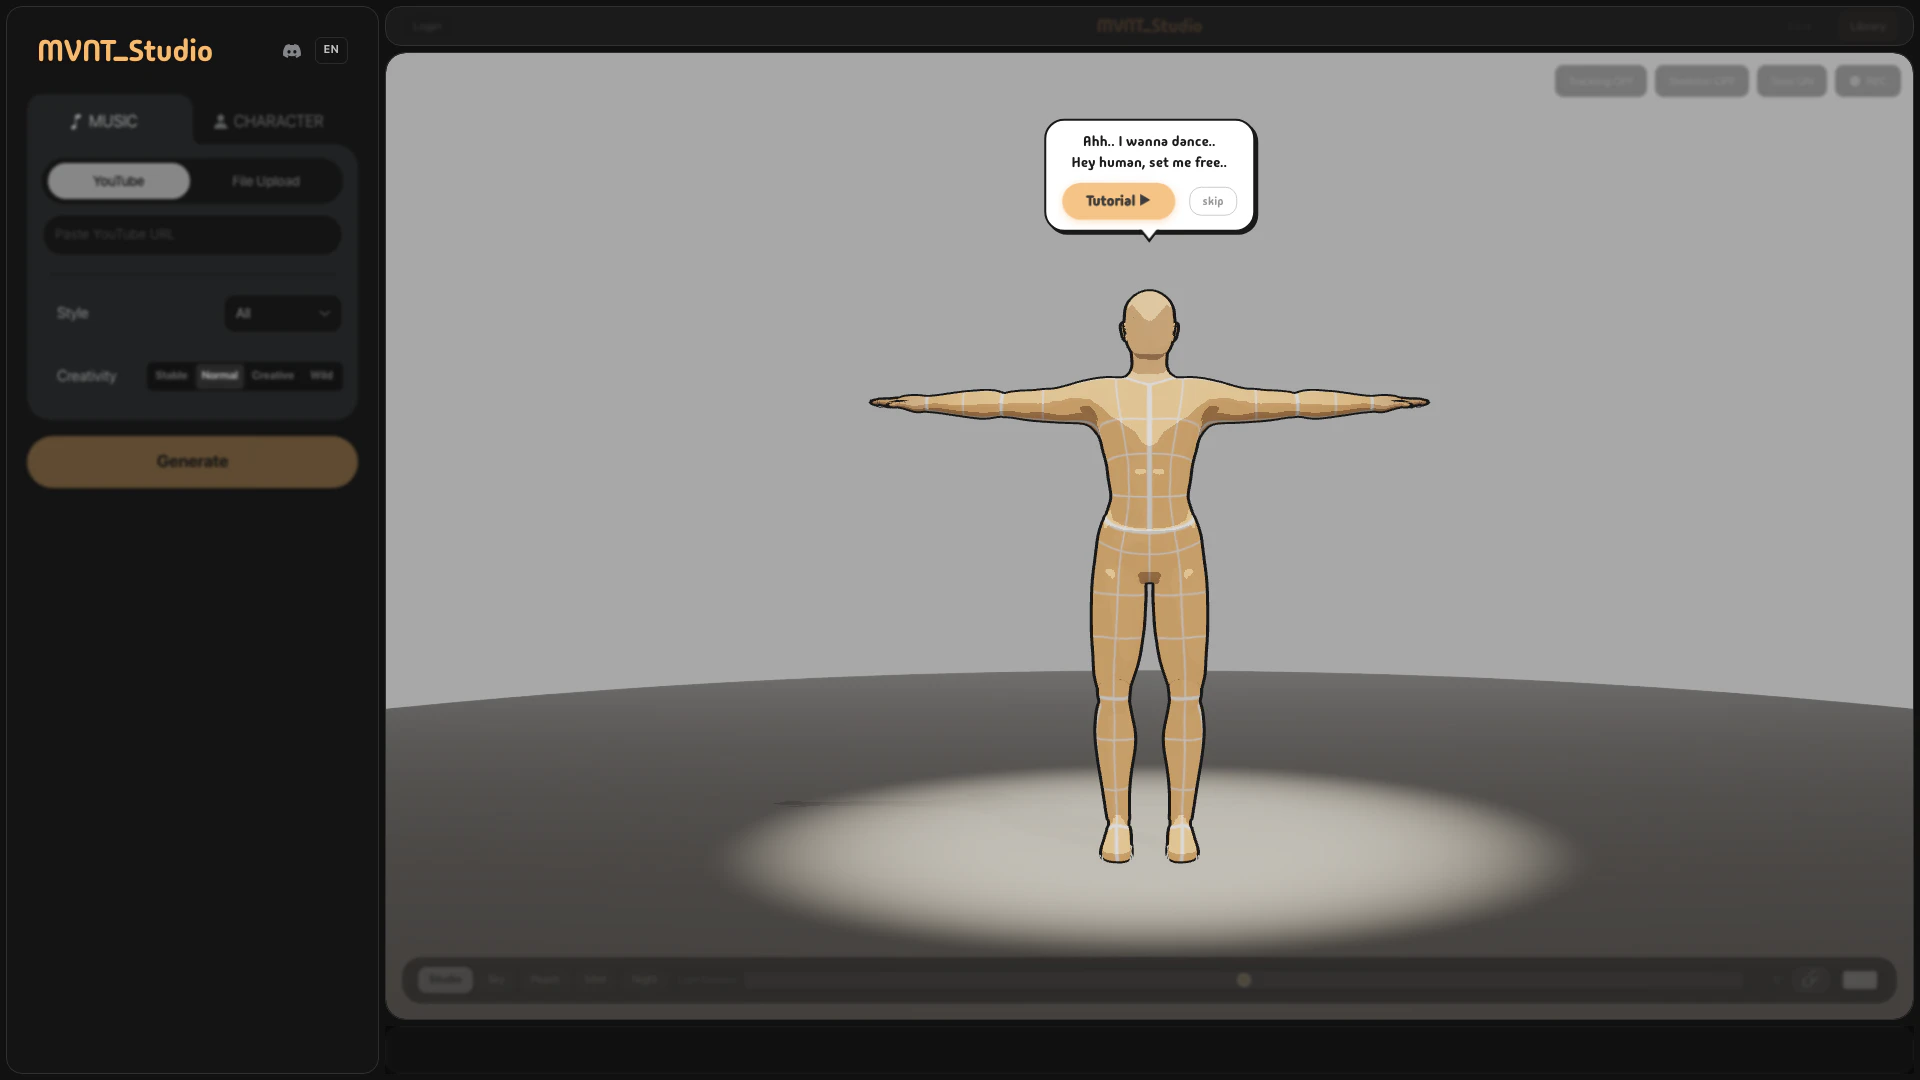This screenshot has width=1920, height=1080.
Task: Switch to the CHARACTER tab
Action: [x=269, y=121]
